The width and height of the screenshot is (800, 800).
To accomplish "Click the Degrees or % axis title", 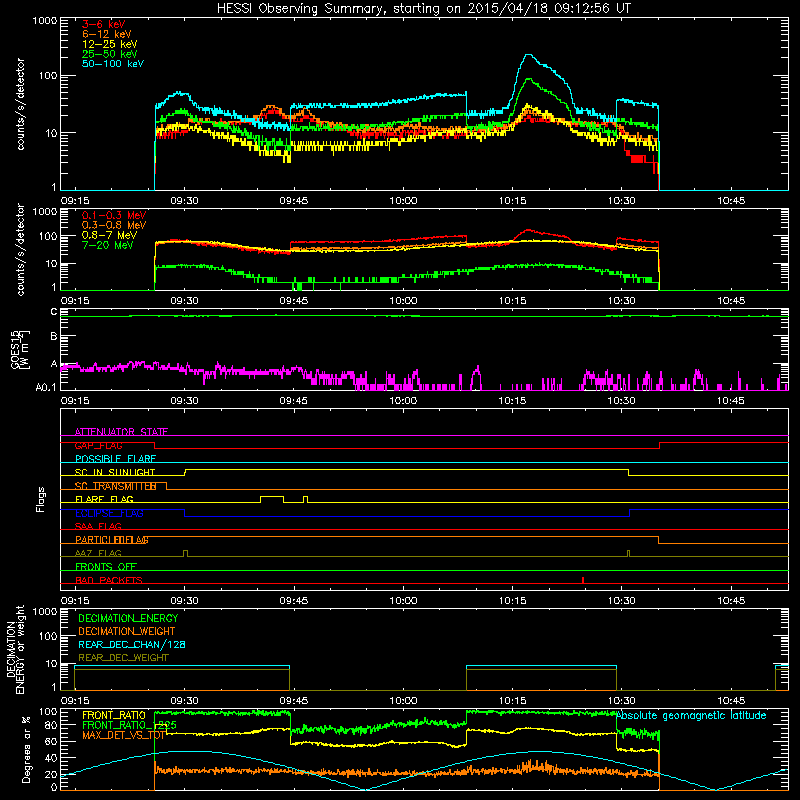I will pos(26,749).
